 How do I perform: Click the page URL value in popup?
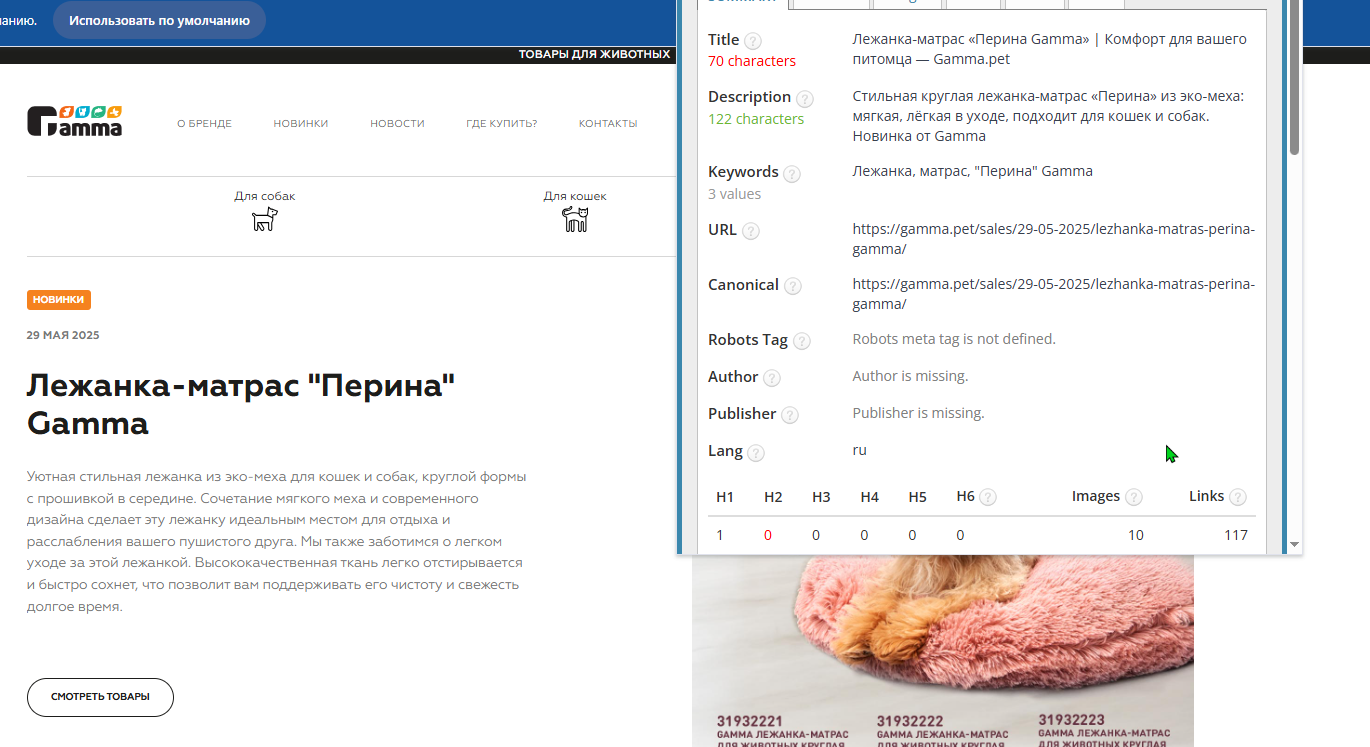point(1054,239)
